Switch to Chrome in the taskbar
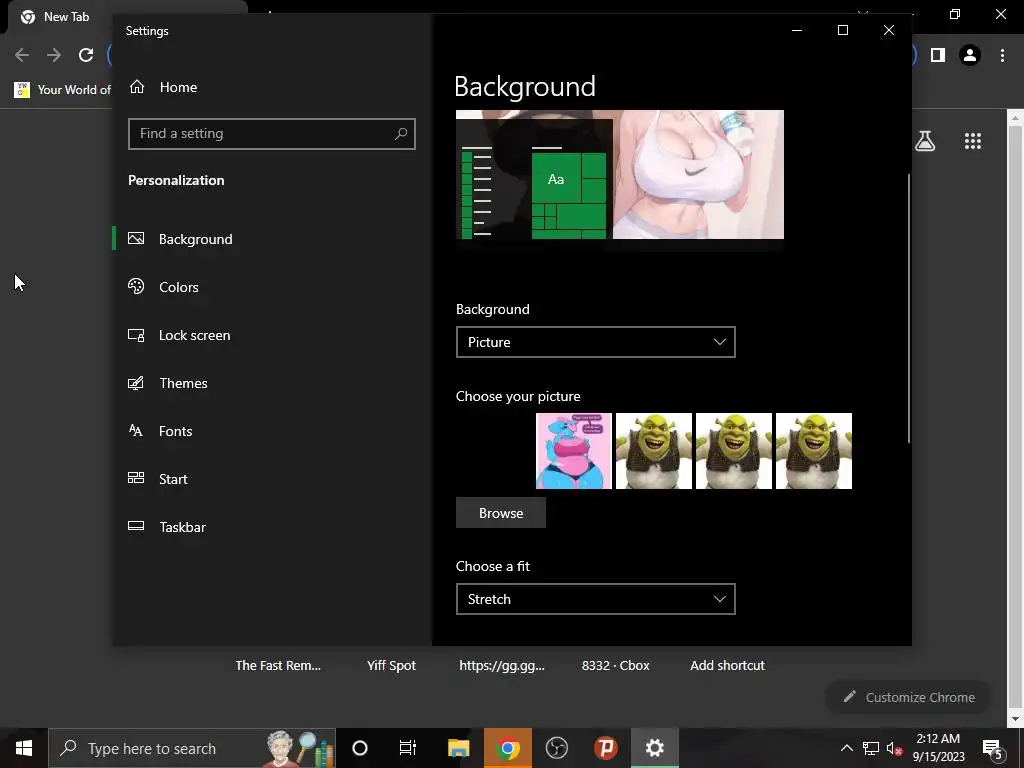This screenshot has height=768, width=1024. tap(507, 748)
